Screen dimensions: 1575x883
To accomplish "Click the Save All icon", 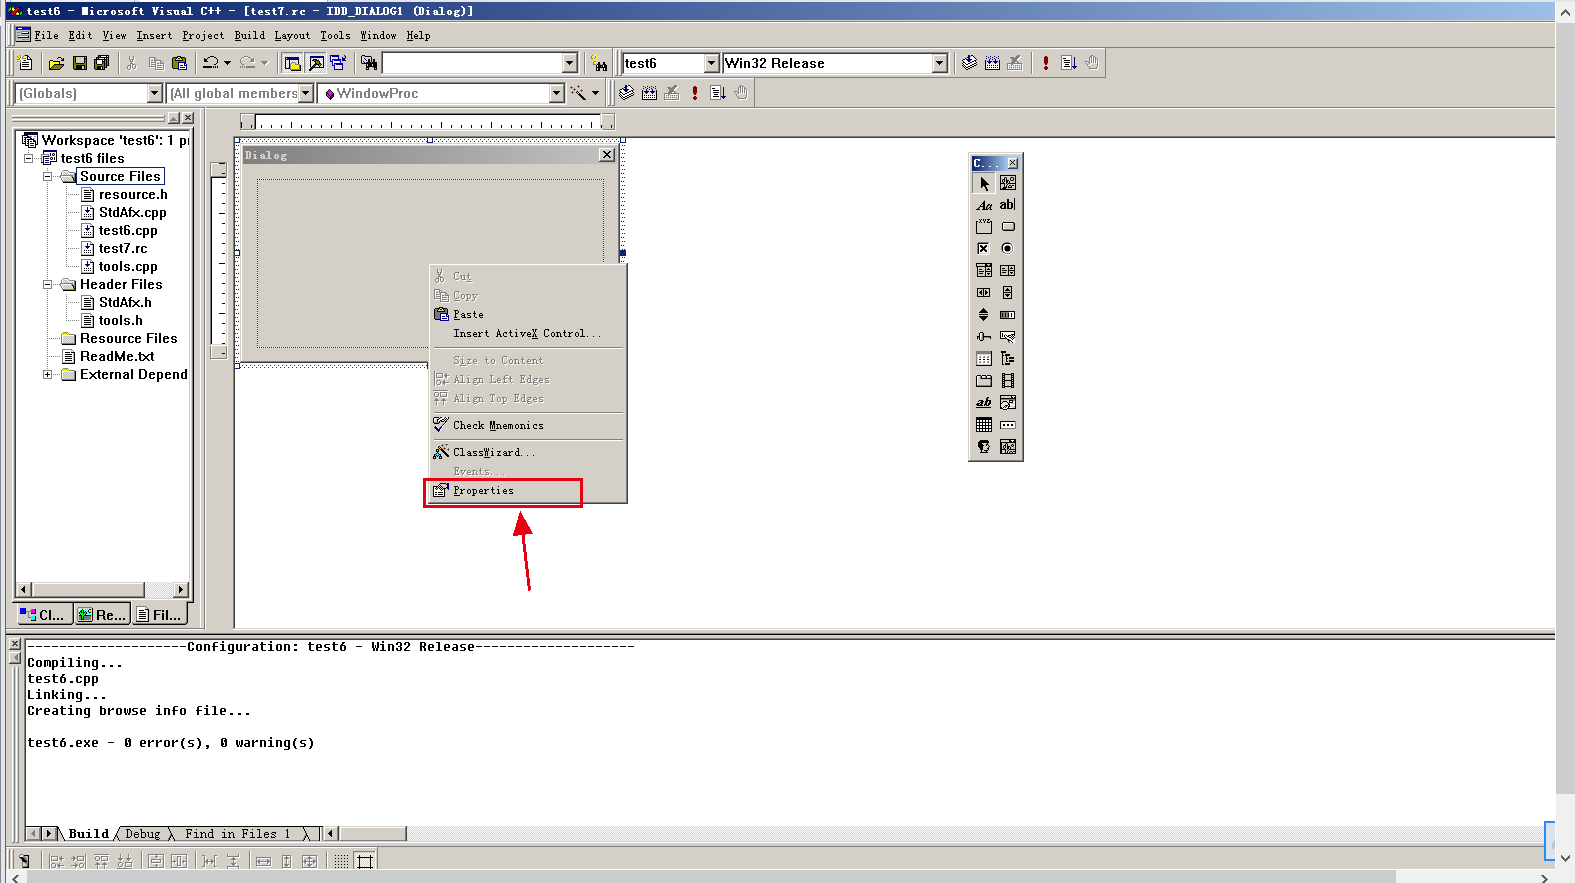I will tap(102, 63).
